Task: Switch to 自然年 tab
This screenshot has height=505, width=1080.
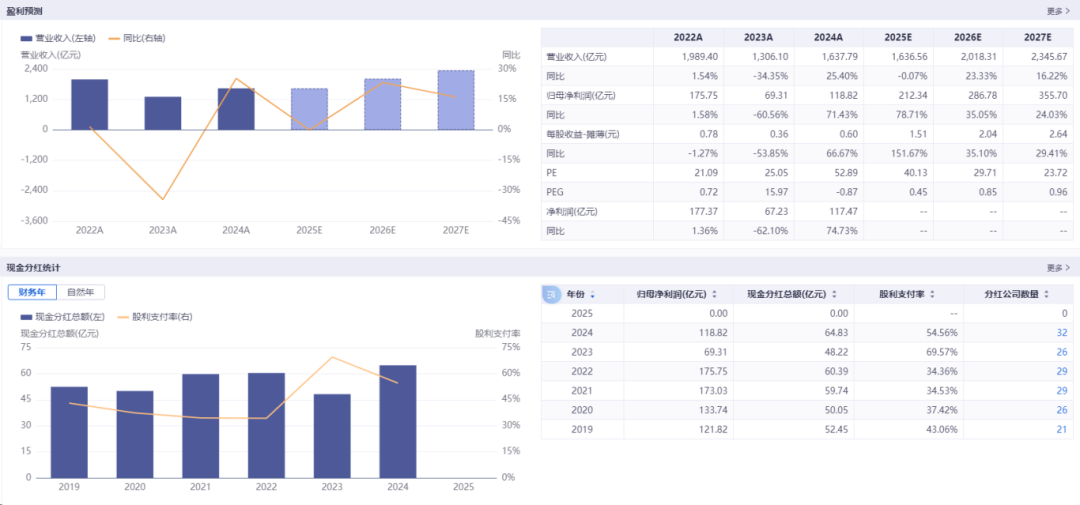Action: [x=81, y=292]
